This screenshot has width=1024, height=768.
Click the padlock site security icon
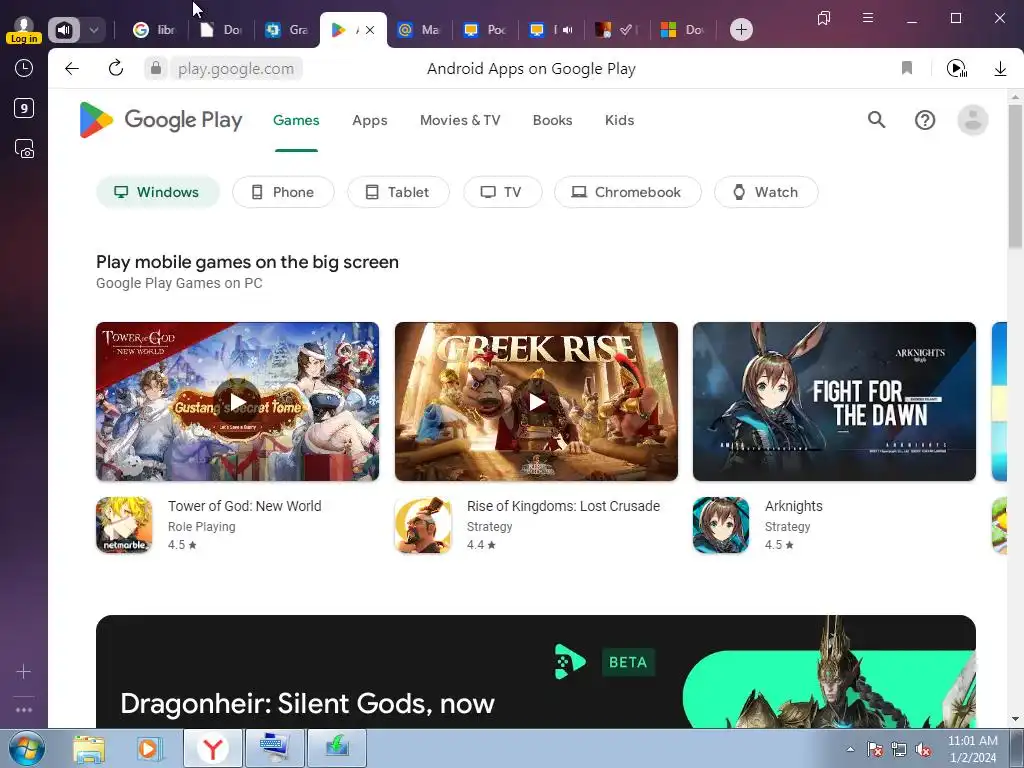click(x=155, y=68)
